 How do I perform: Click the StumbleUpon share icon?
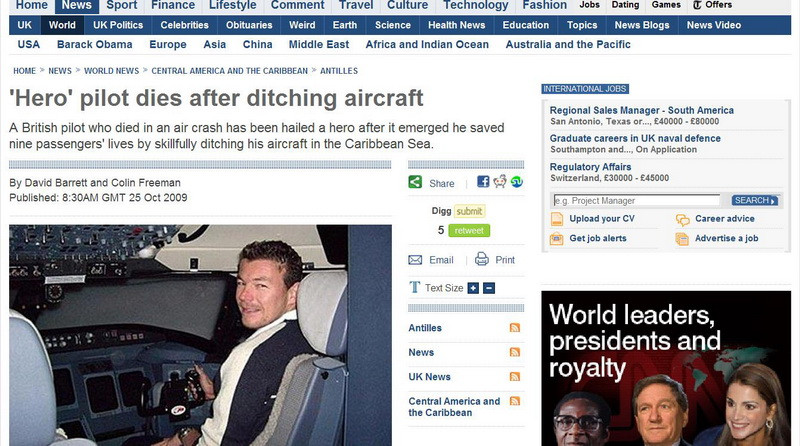[x=517, y=182]
